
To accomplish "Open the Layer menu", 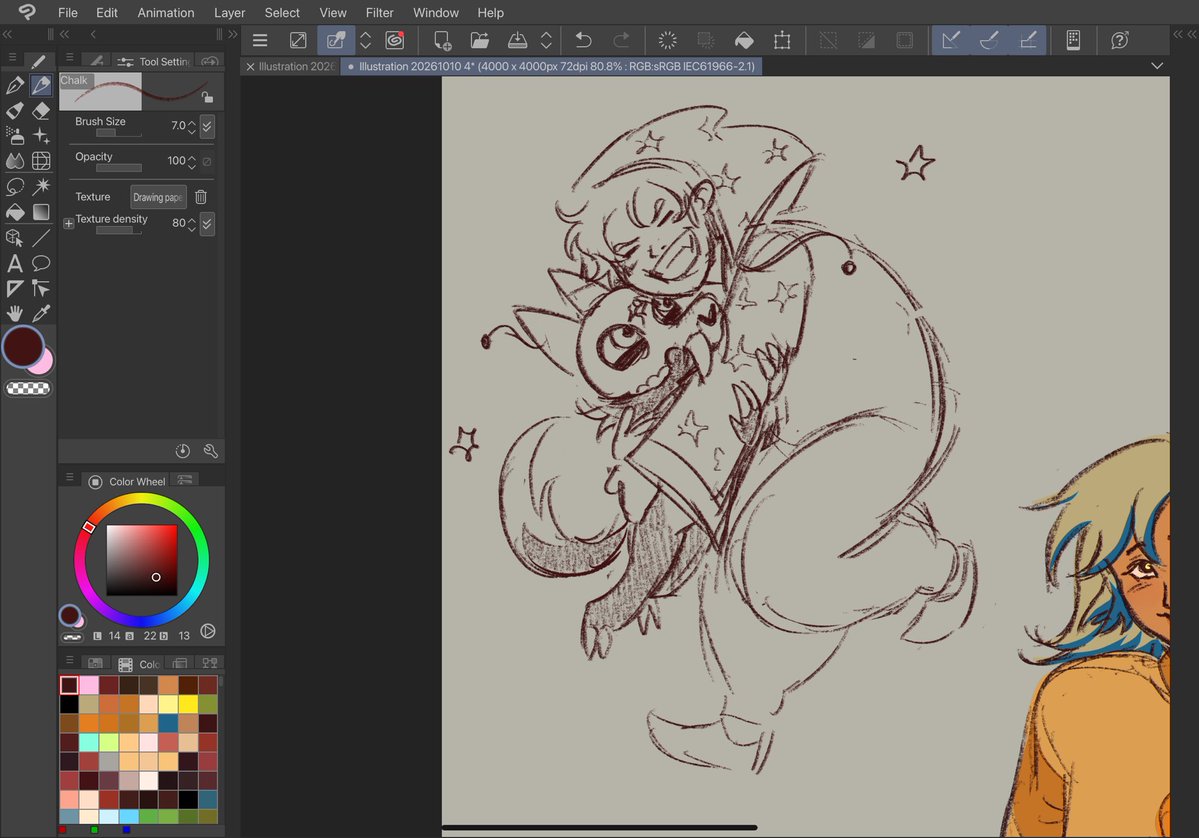I will click(229, 13).
